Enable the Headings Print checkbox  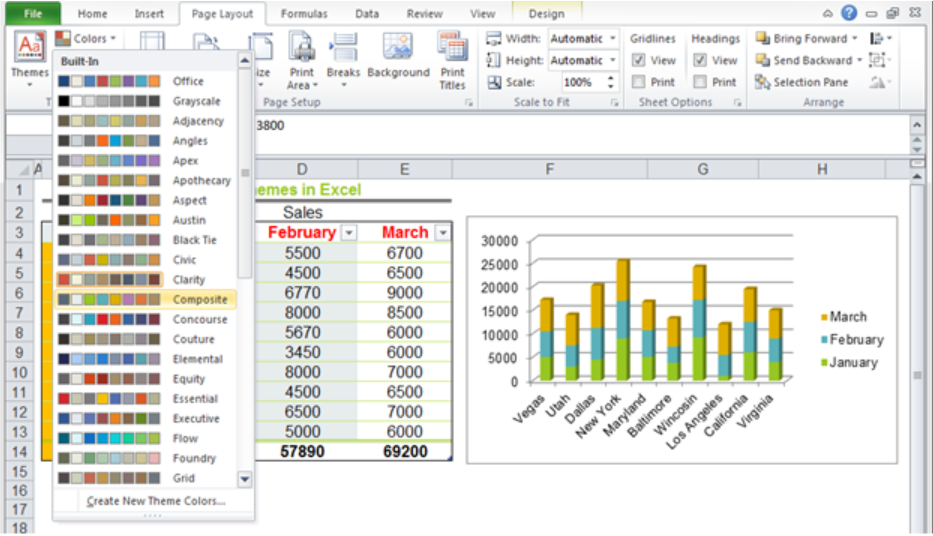tap(700, 82)
